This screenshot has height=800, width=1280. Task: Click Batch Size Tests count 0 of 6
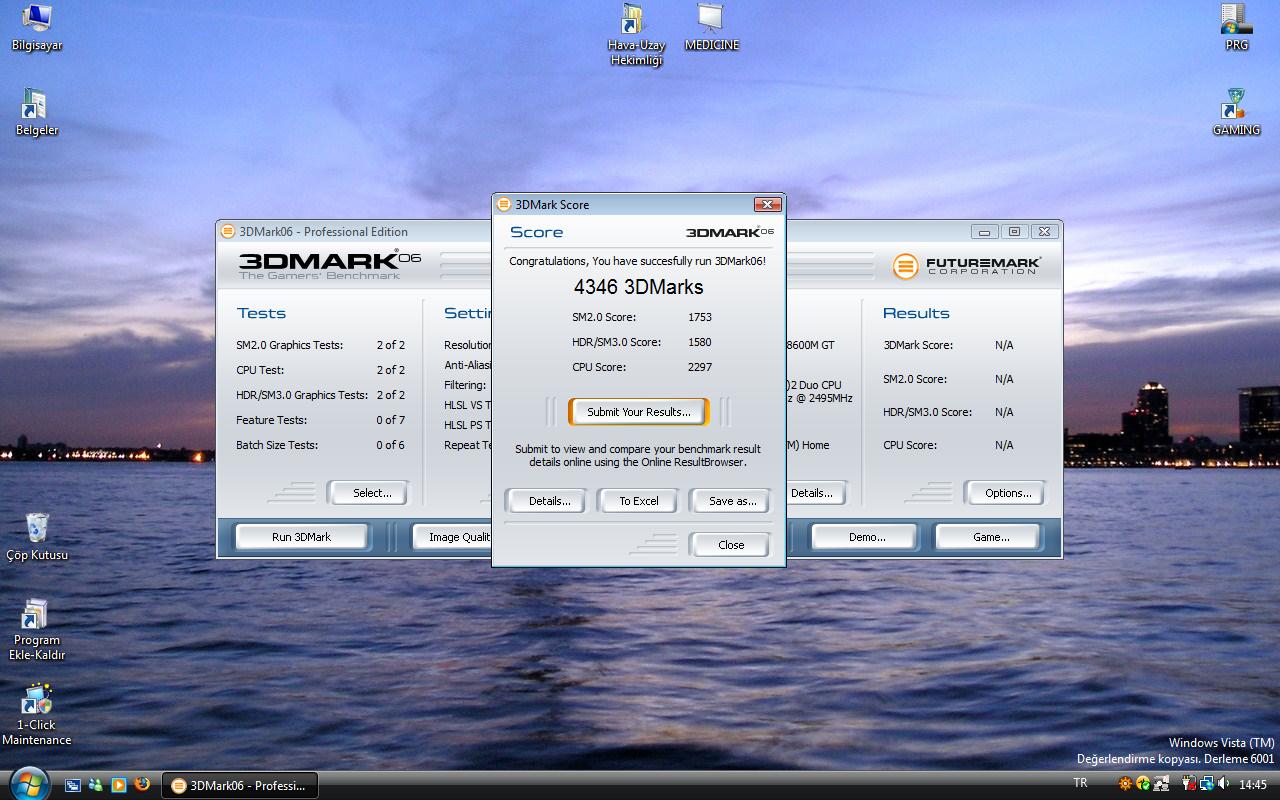tap(390, 445)
